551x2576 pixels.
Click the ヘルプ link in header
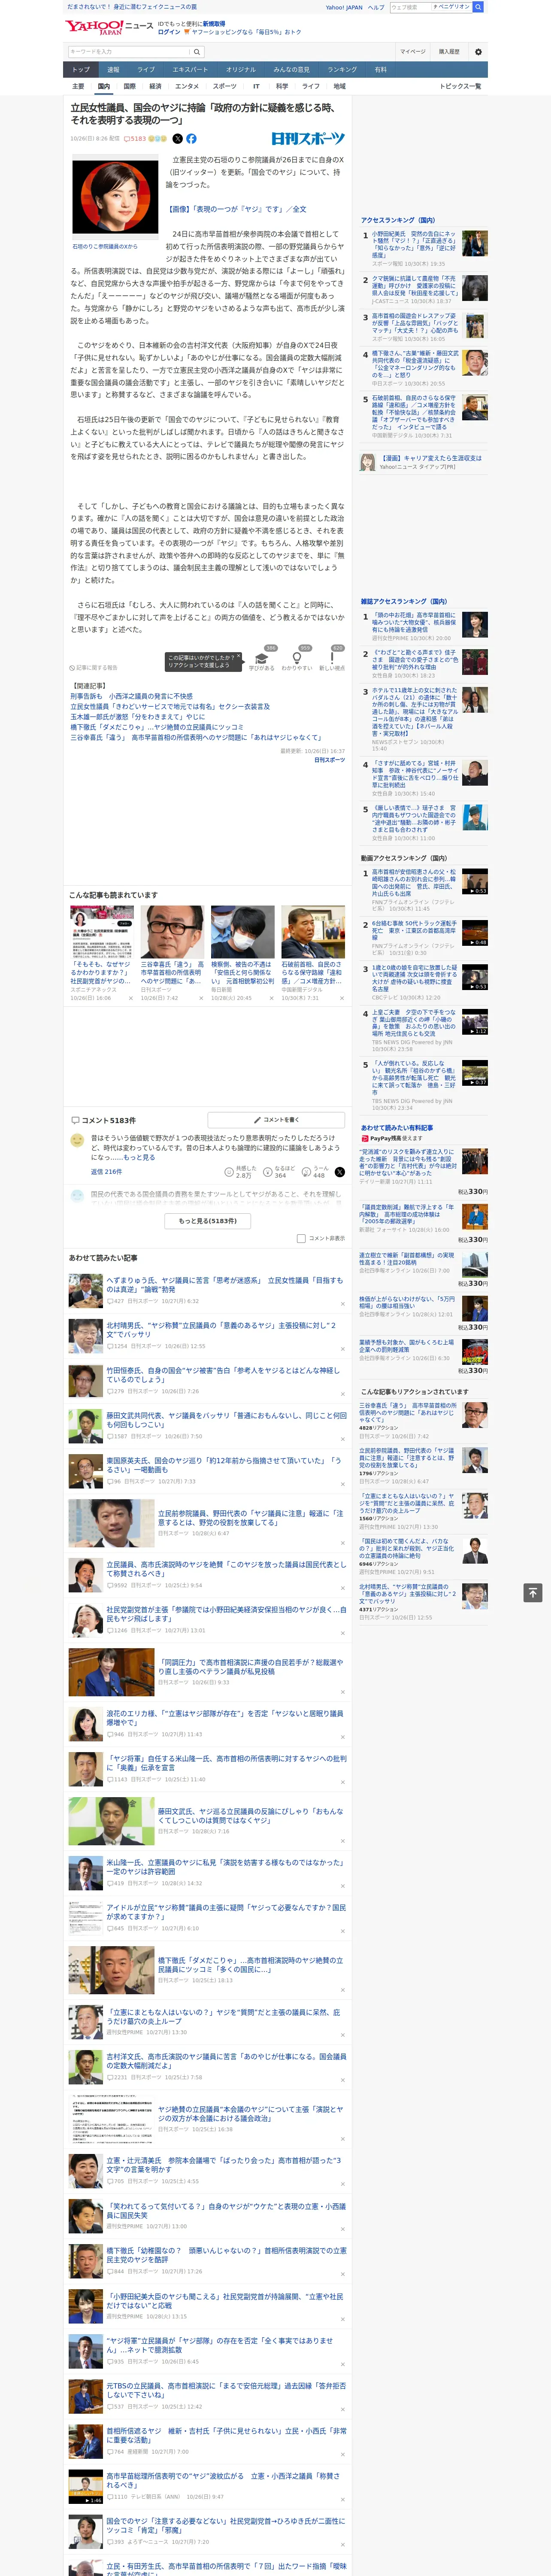[376, 7]
